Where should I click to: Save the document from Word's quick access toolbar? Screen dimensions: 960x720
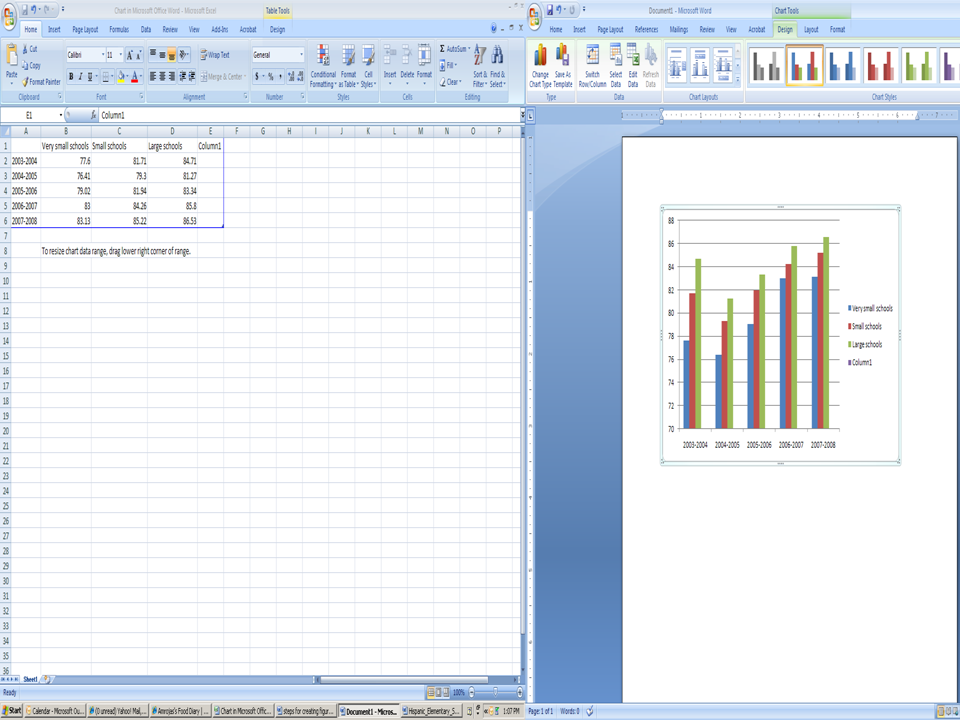click(550, 10)
